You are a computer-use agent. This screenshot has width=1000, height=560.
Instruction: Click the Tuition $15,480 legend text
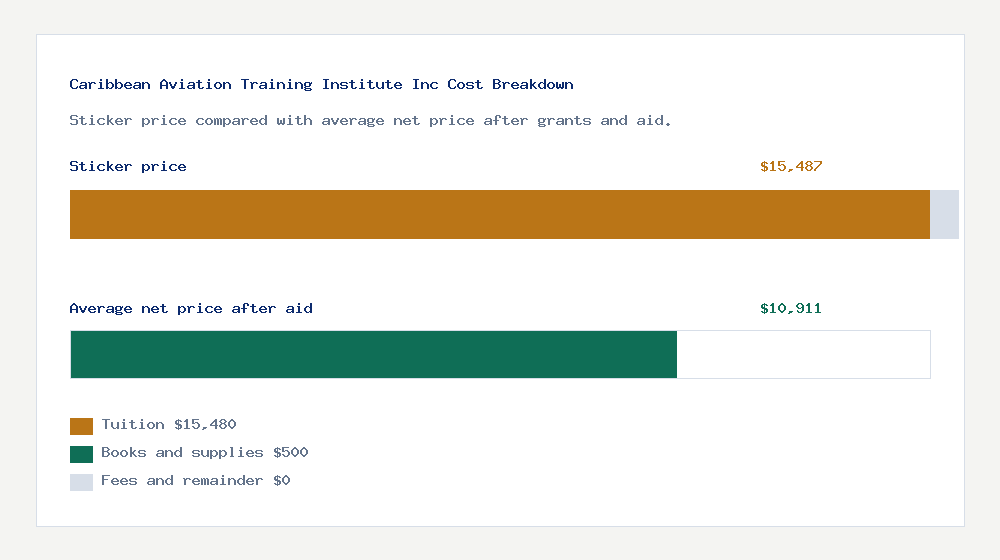pos(169,425)
